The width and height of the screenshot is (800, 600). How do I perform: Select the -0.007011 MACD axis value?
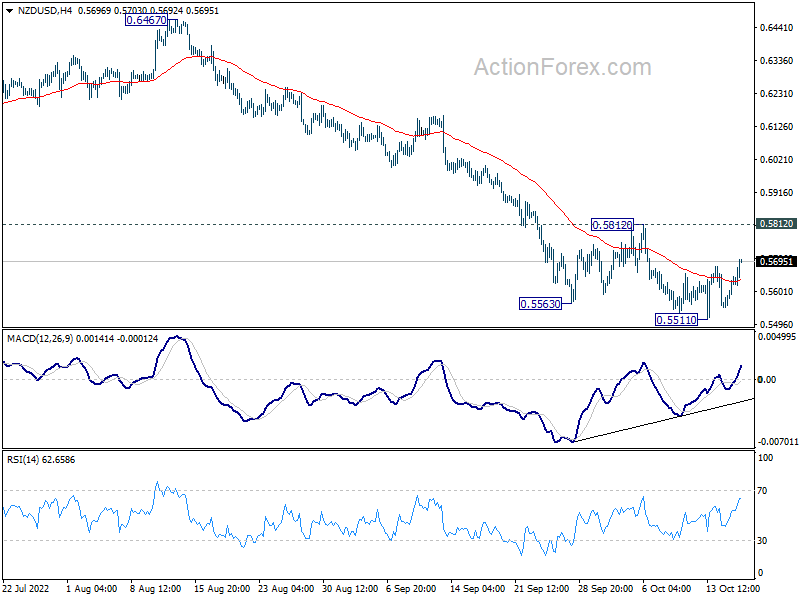coord(778,441)
